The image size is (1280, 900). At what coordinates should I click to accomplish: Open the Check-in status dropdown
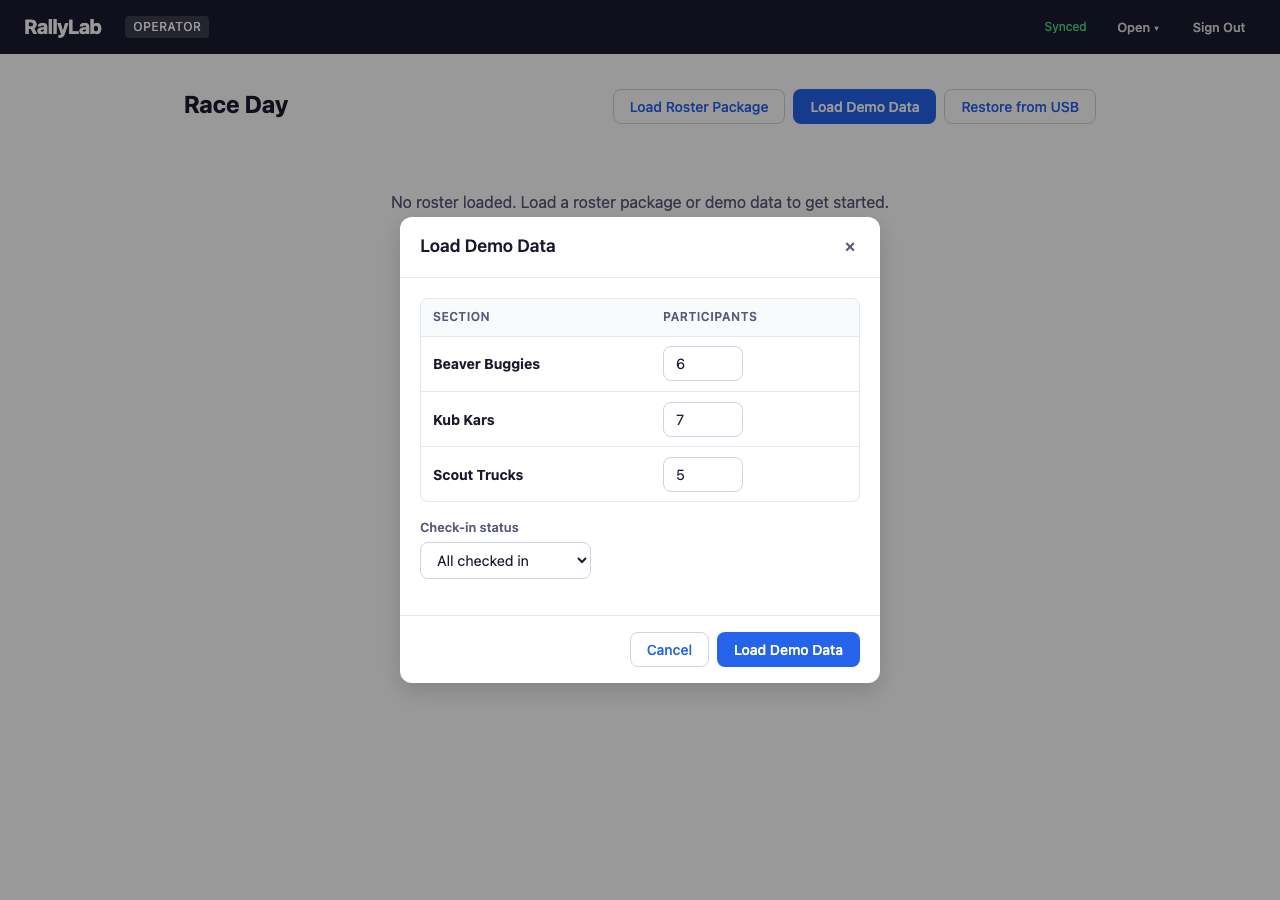click(x=505, y=560)
